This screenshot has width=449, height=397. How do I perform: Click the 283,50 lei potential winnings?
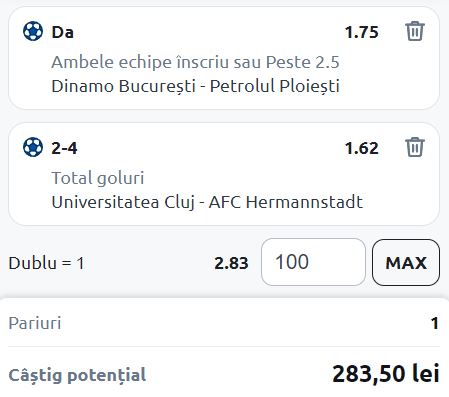[386, 373]
